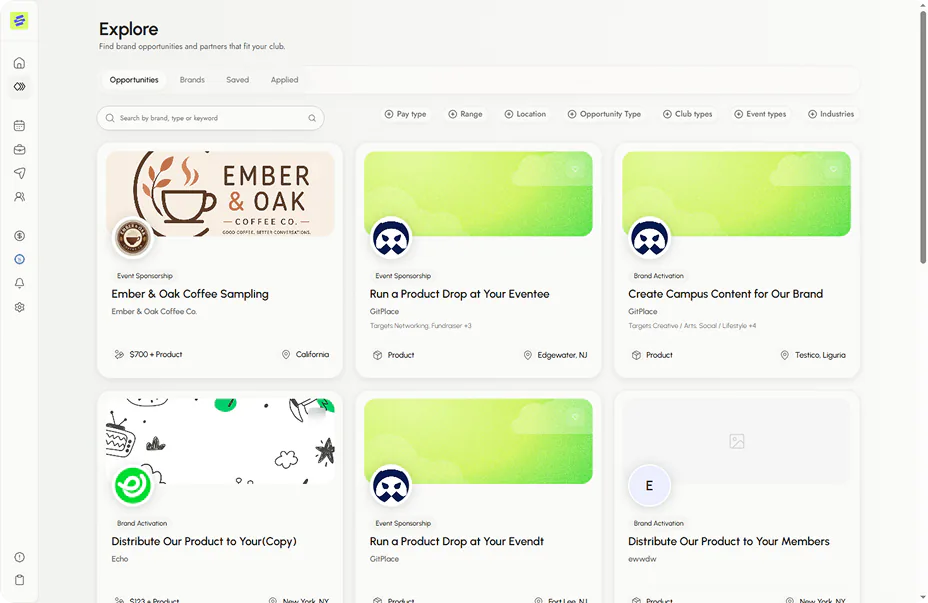The image size is (928, 603).
Task: Click the blue circular clock icon in the sidebar
Action: point(20,259)
